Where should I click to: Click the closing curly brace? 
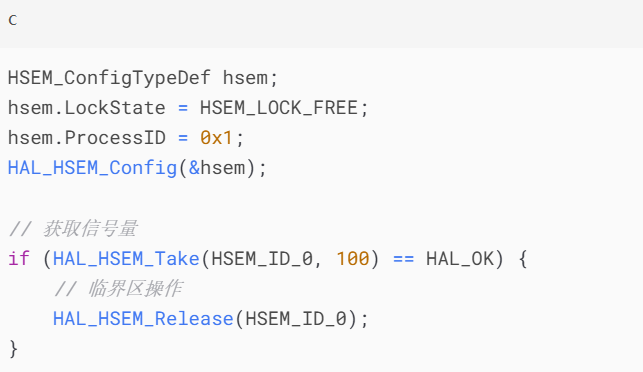tap(13, 349)
